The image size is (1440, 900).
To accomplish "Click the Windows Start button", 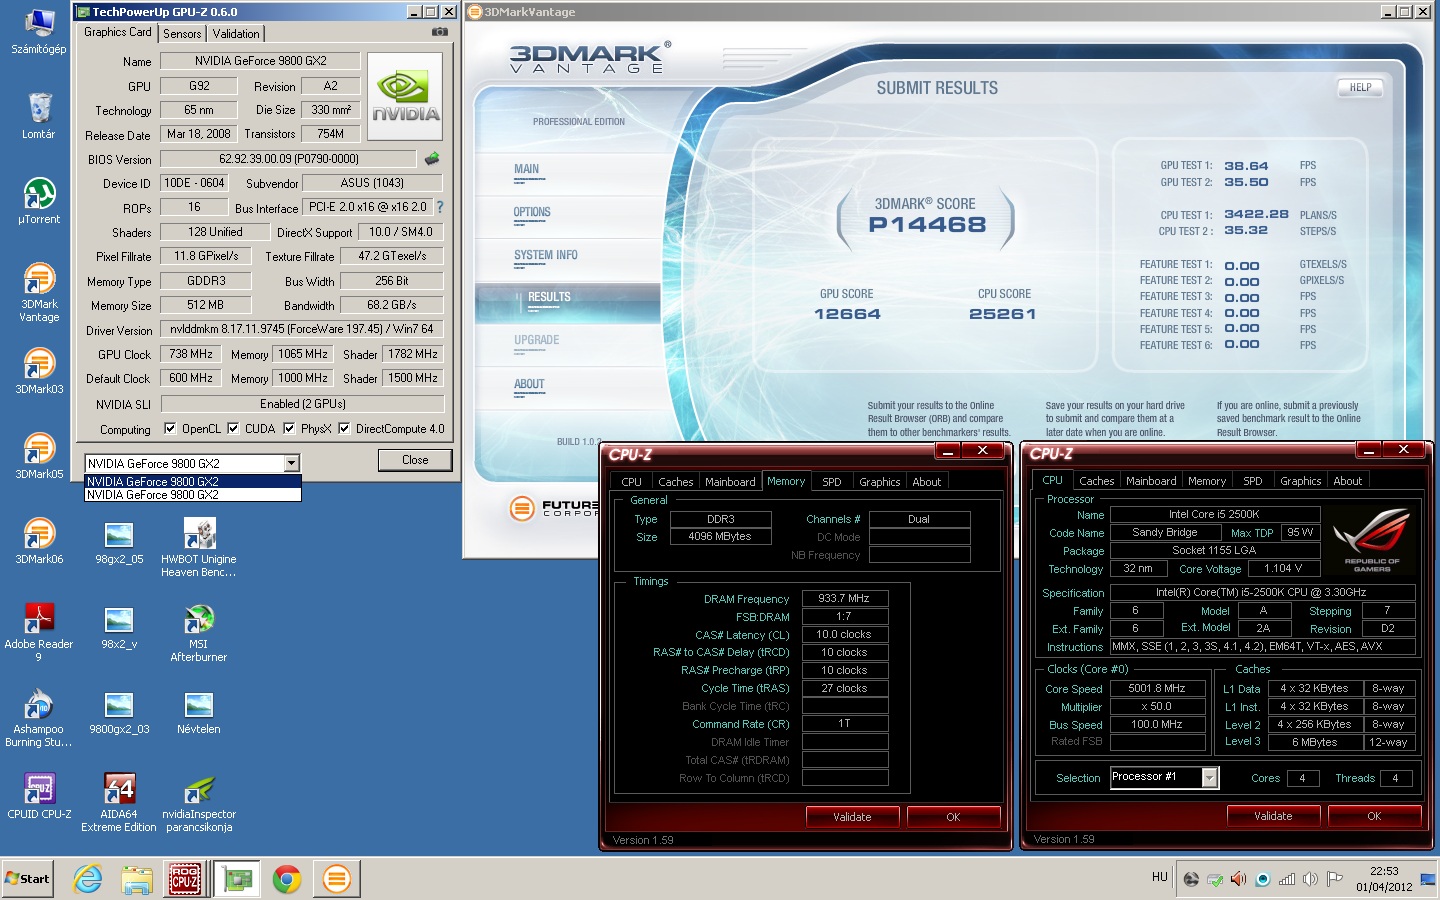I will pos(28,879).
